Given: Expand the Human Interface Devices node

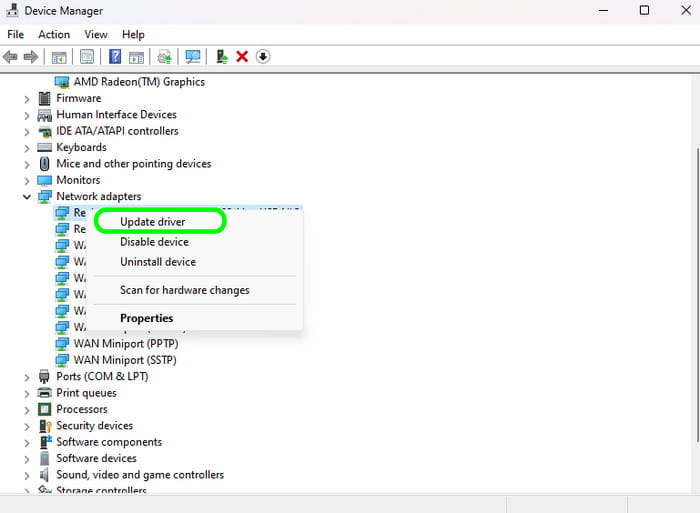Looking at the screenshot, I should [27, 116].
